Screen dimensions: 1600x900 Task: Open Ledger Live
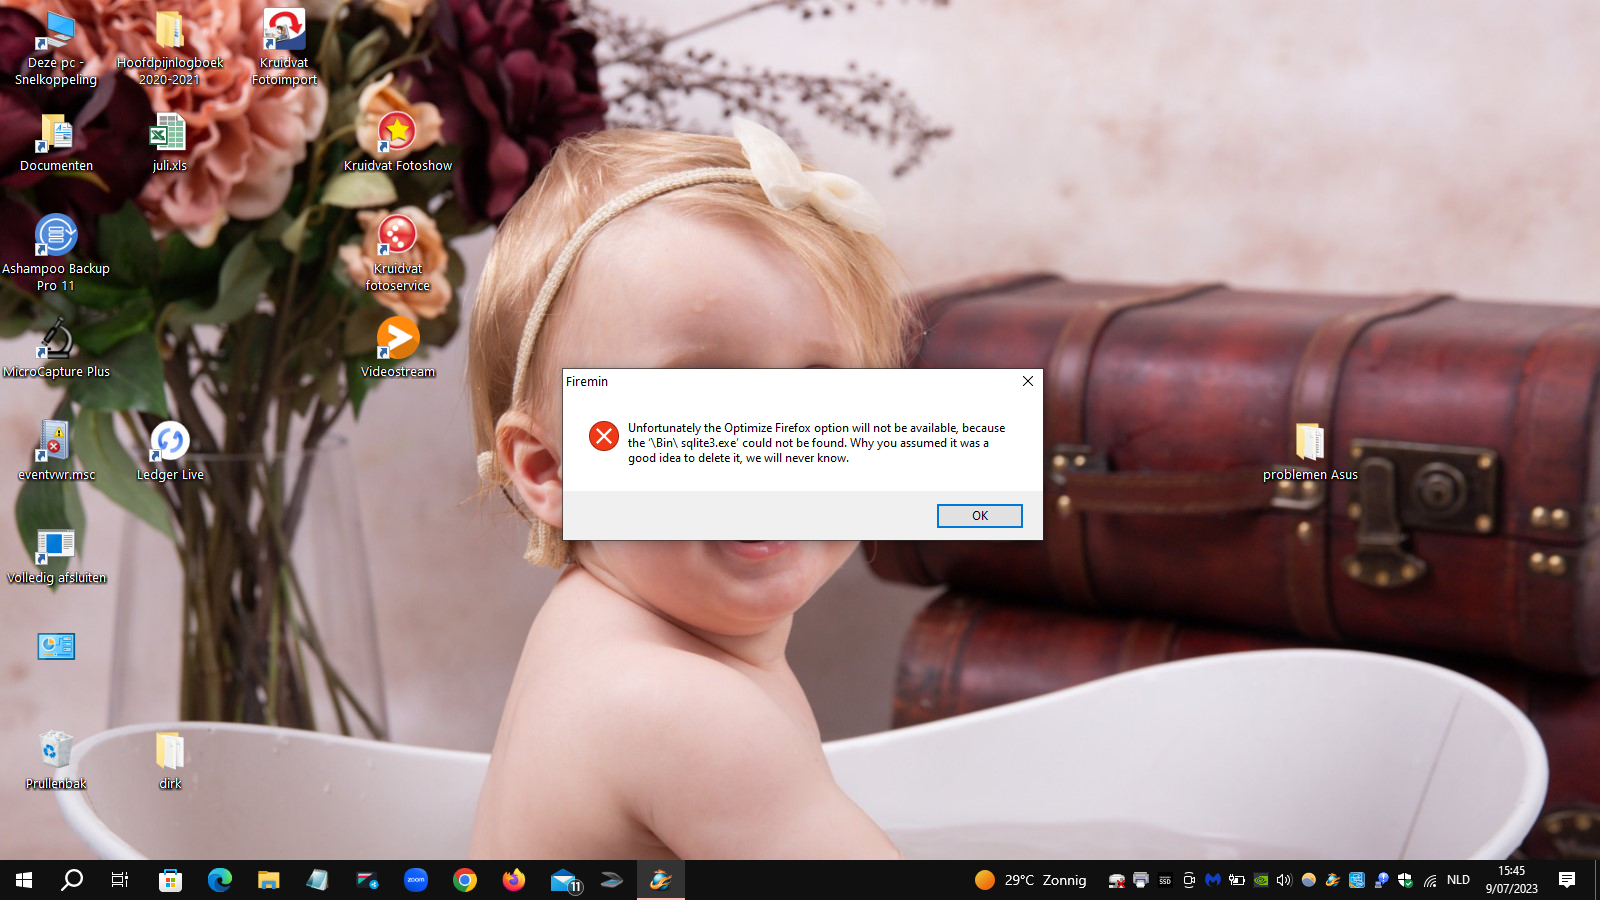(x=168, y=440)
